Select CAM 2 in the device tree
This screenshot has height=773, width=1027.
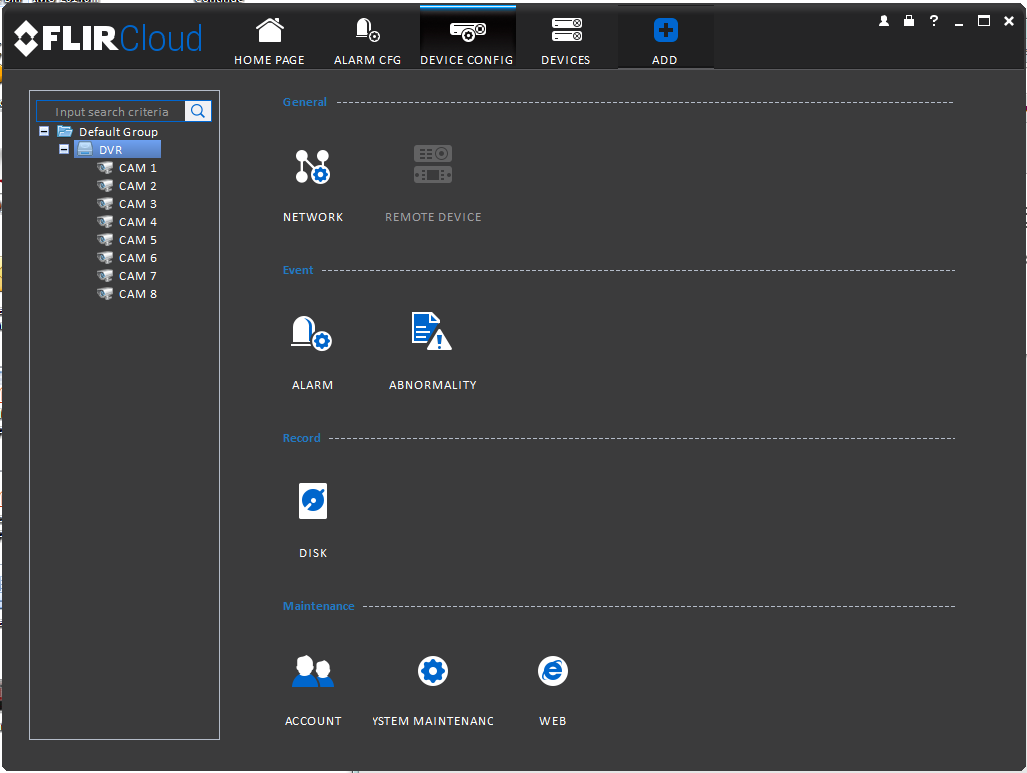point(138,186)
